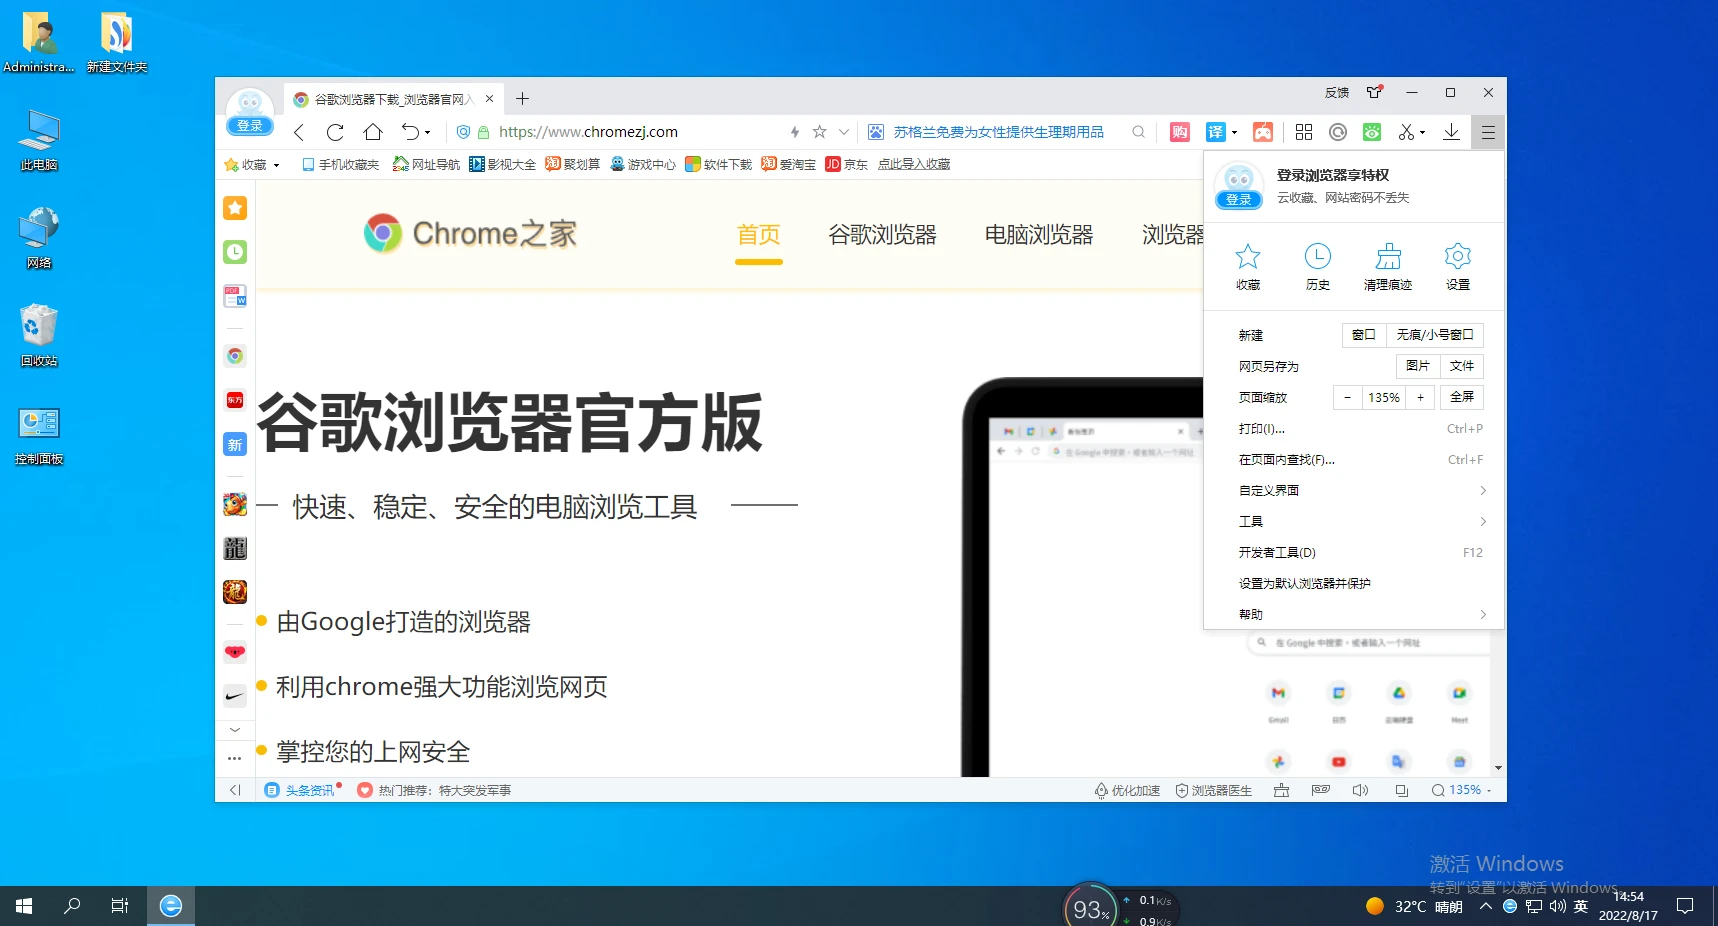Click the magnifier search icon in search box
This screenshot has width=1718, height=926.
coord(1138,132)
